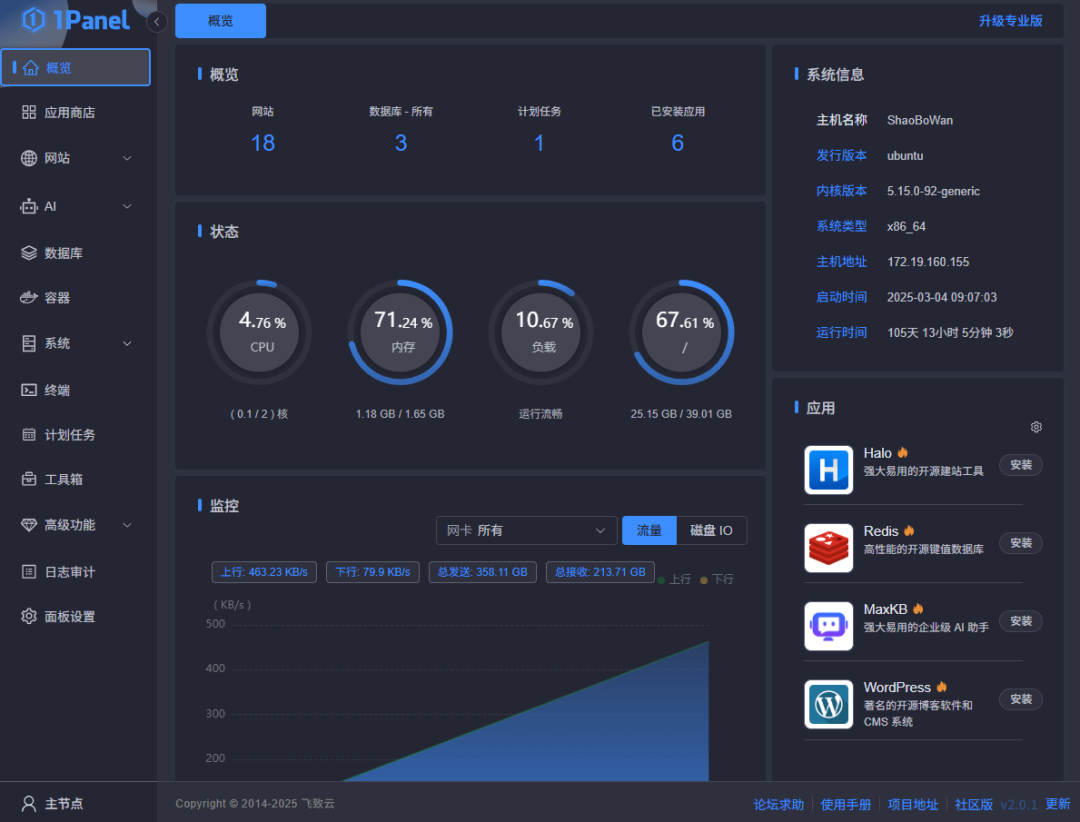Viewport: 1080px width, 822px height.
Task: Open the 网卡 network card dropdown
Action: click(526, 530)
